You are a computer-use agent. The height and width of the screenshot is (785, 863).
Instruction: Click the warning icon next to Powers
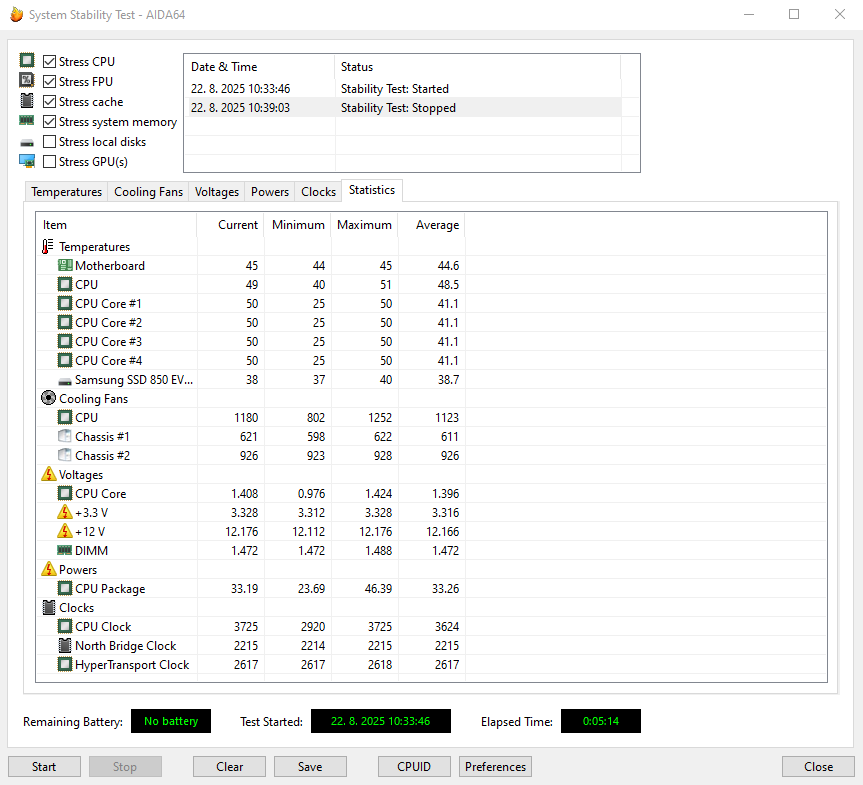[48, 569]
